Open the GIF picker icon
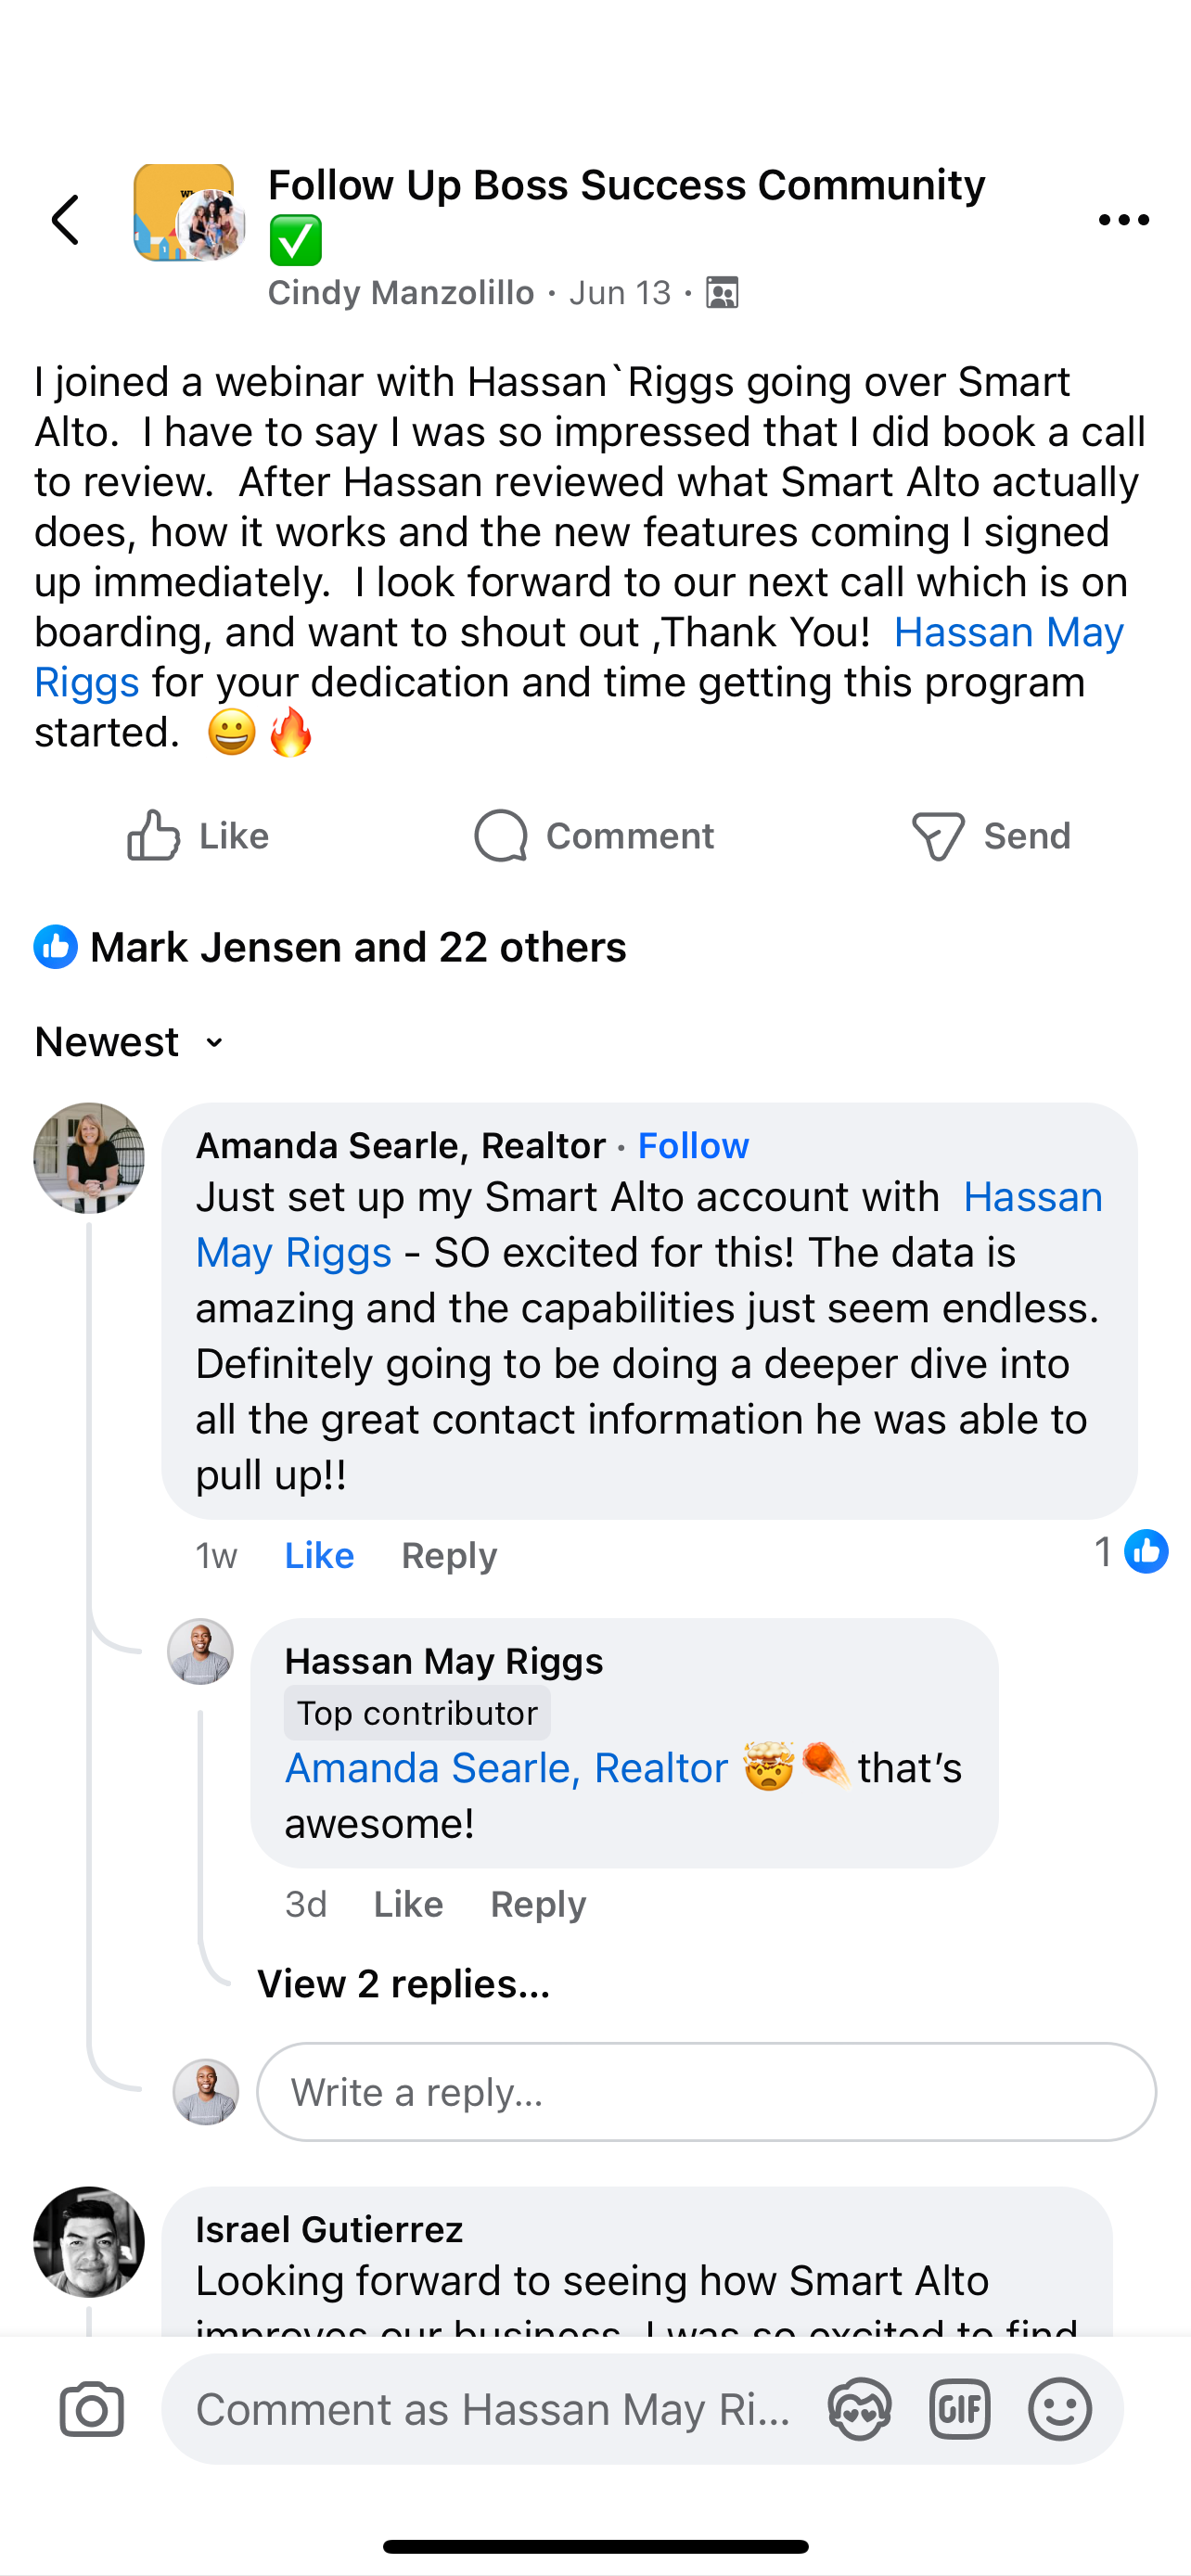This screenshot has height=2576, width=1191. pyautogui.click(x=959, y=2409)
